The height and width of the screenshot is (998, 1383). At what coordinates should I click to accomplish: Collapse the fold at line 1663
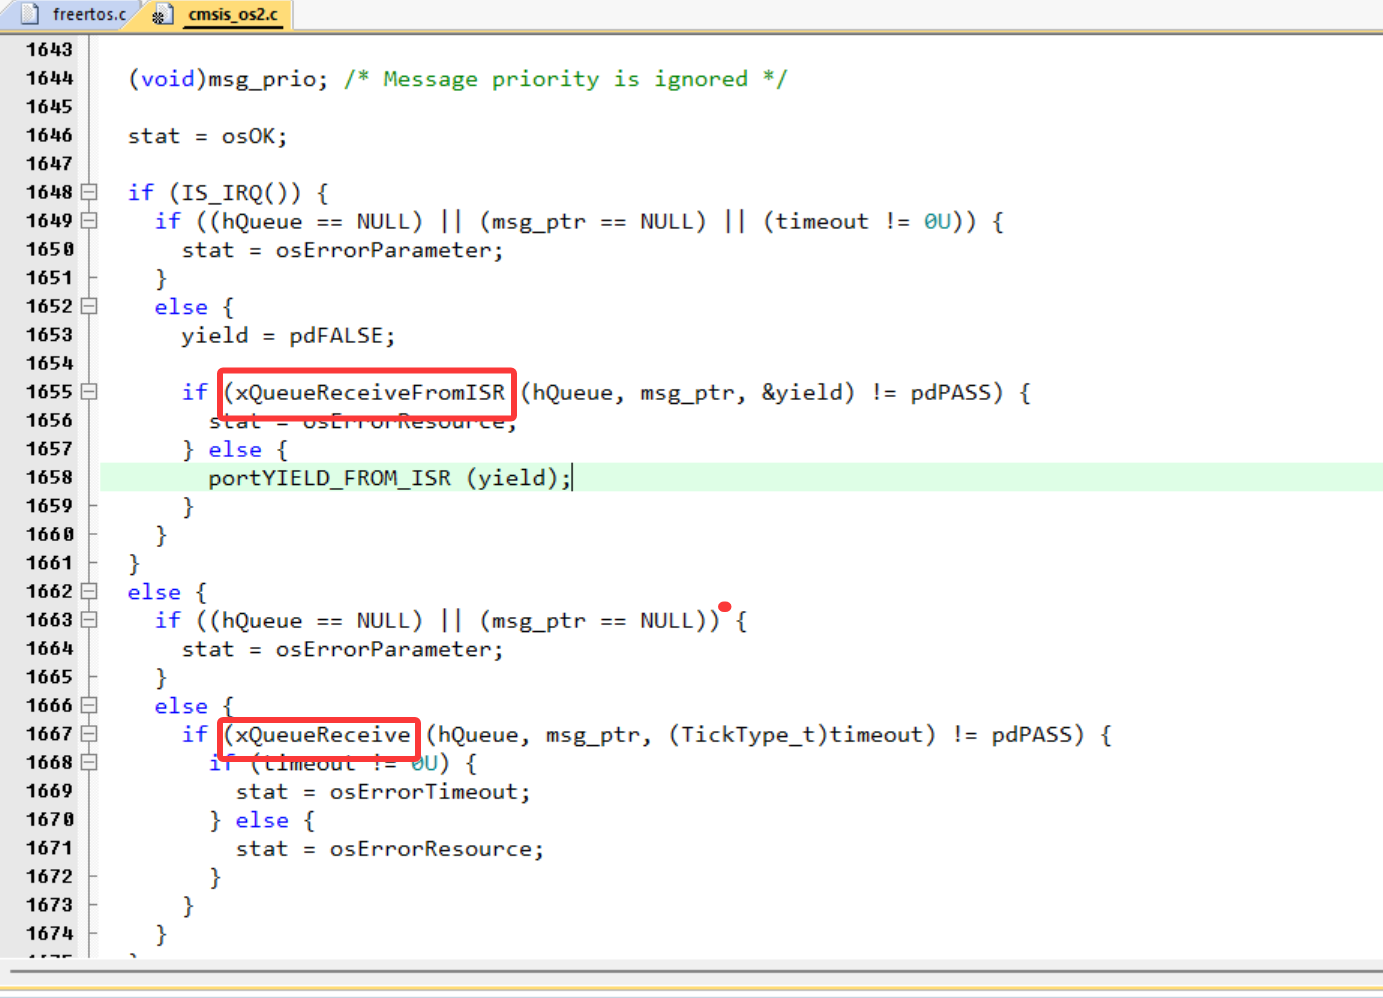click(x=89, y=619)
